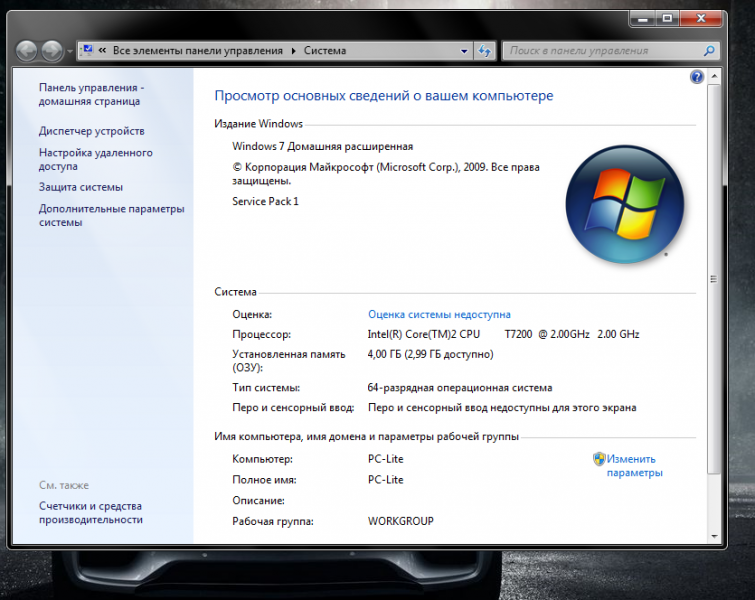This screenshot has height=600, width=755.
Task: Open the address bar history dropdown arrow
Action: pyautogui.click(x=464, y=51)
